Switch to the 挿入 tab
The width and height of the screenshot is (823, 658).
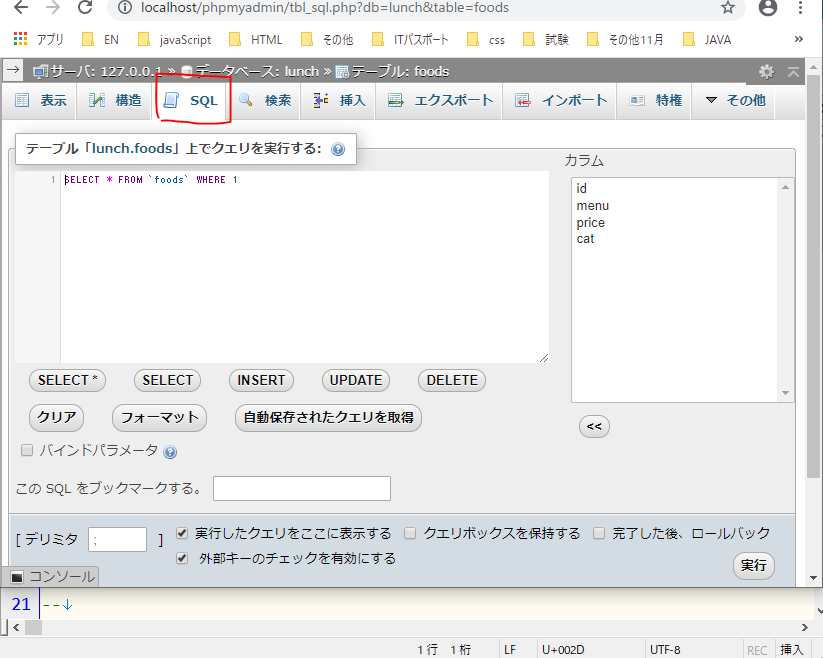coord(339,100)
